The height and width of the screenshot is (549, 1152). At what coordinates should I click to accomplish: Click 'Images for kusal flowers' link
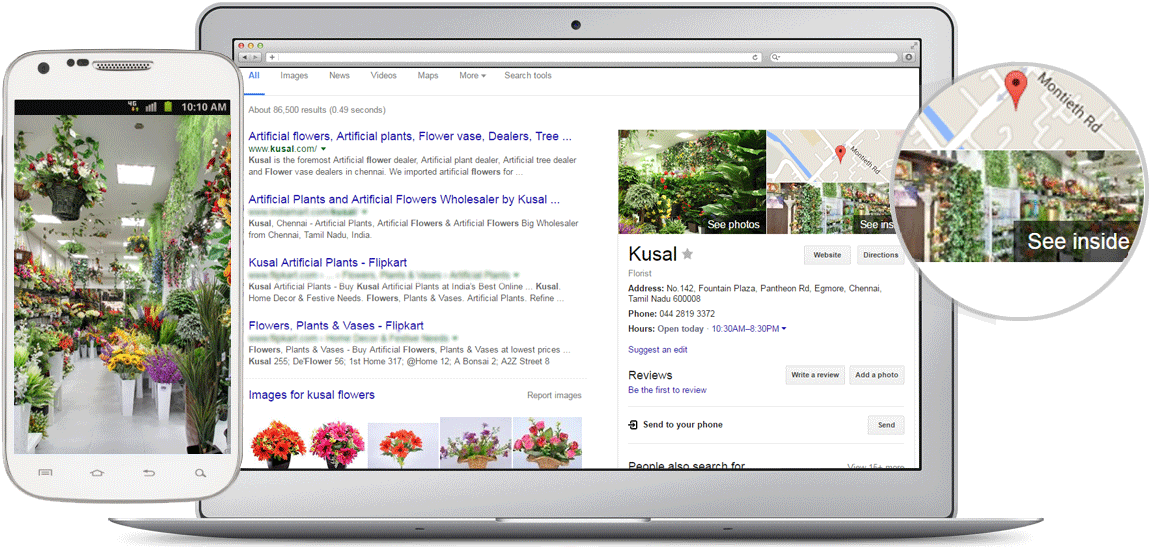tap(312, 395)
